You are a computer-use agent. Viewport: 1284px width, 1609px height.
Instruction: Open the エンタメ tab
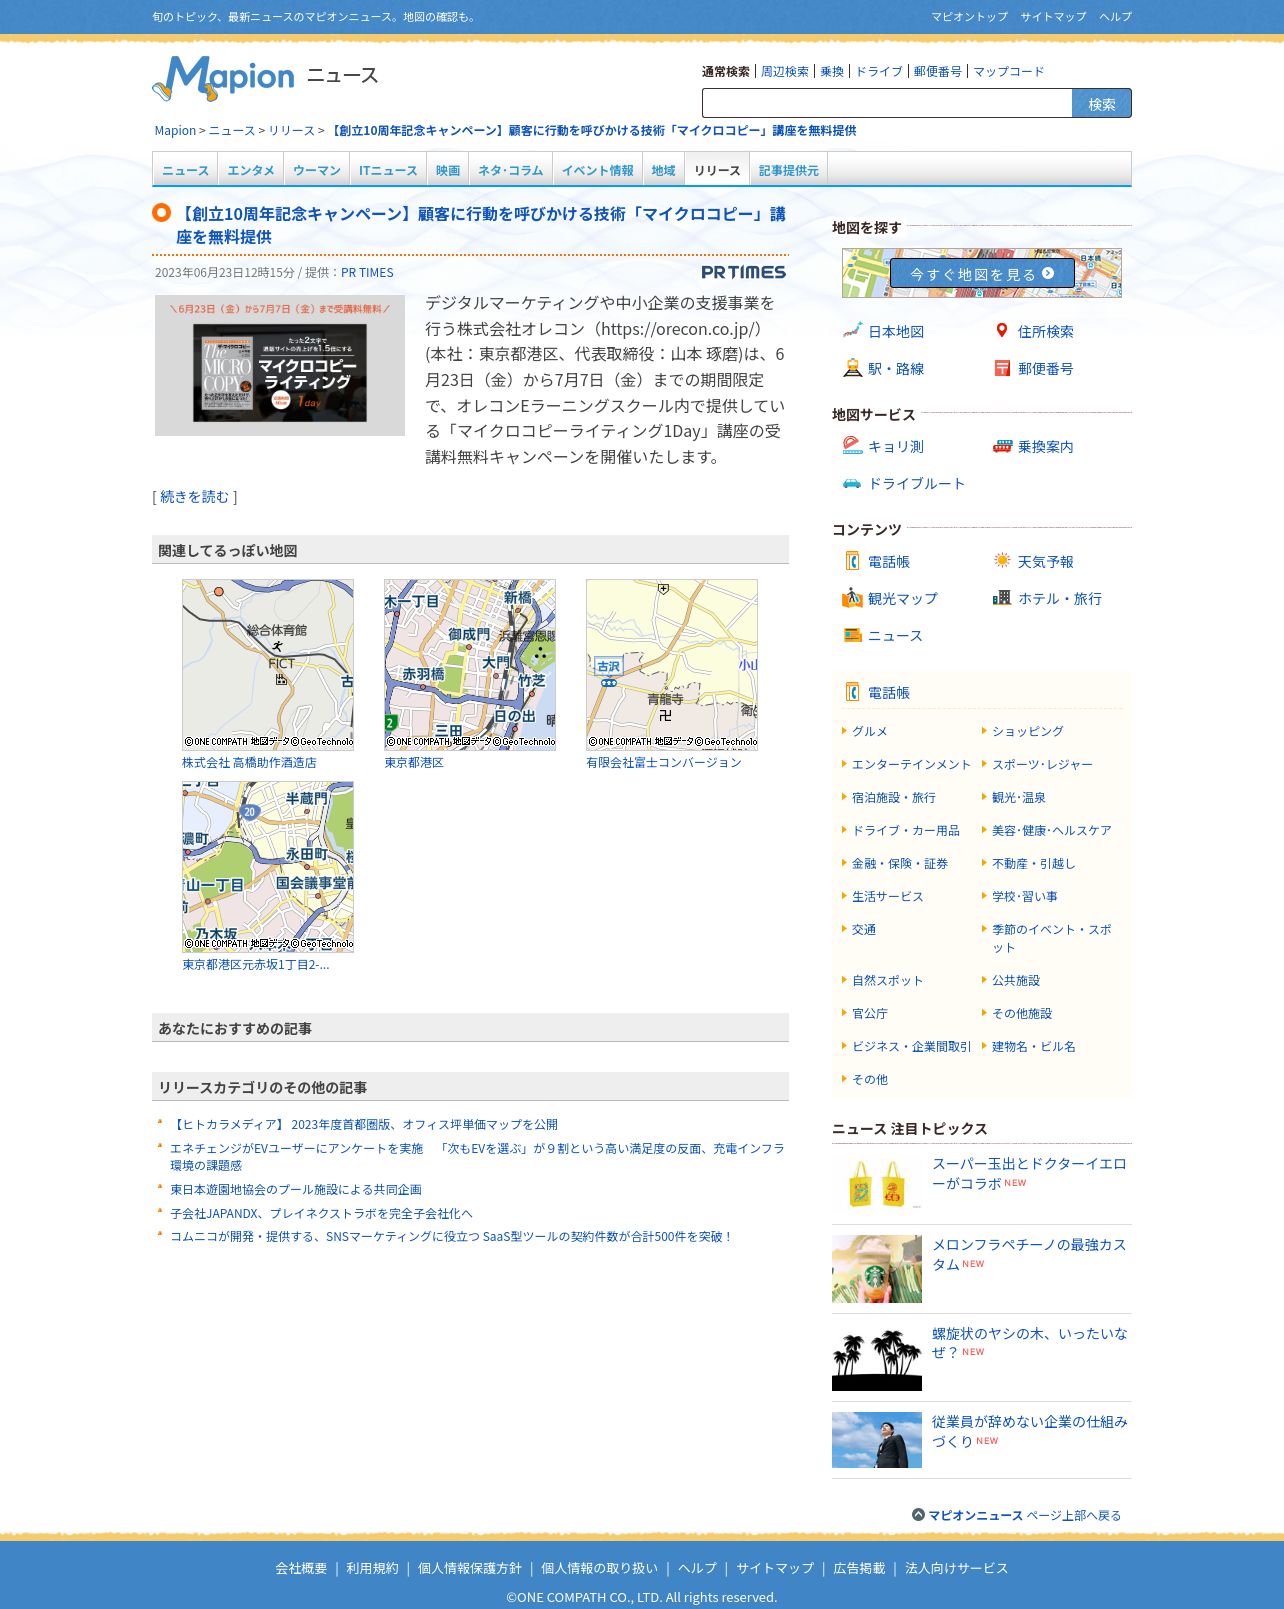(x=251, y=170)
